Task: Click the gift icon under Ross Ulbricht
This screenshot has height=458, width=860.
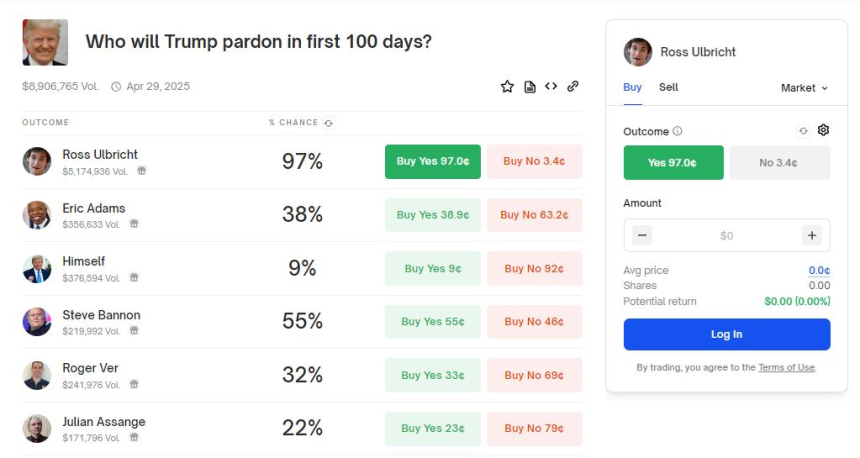Action: click(141, 171)
